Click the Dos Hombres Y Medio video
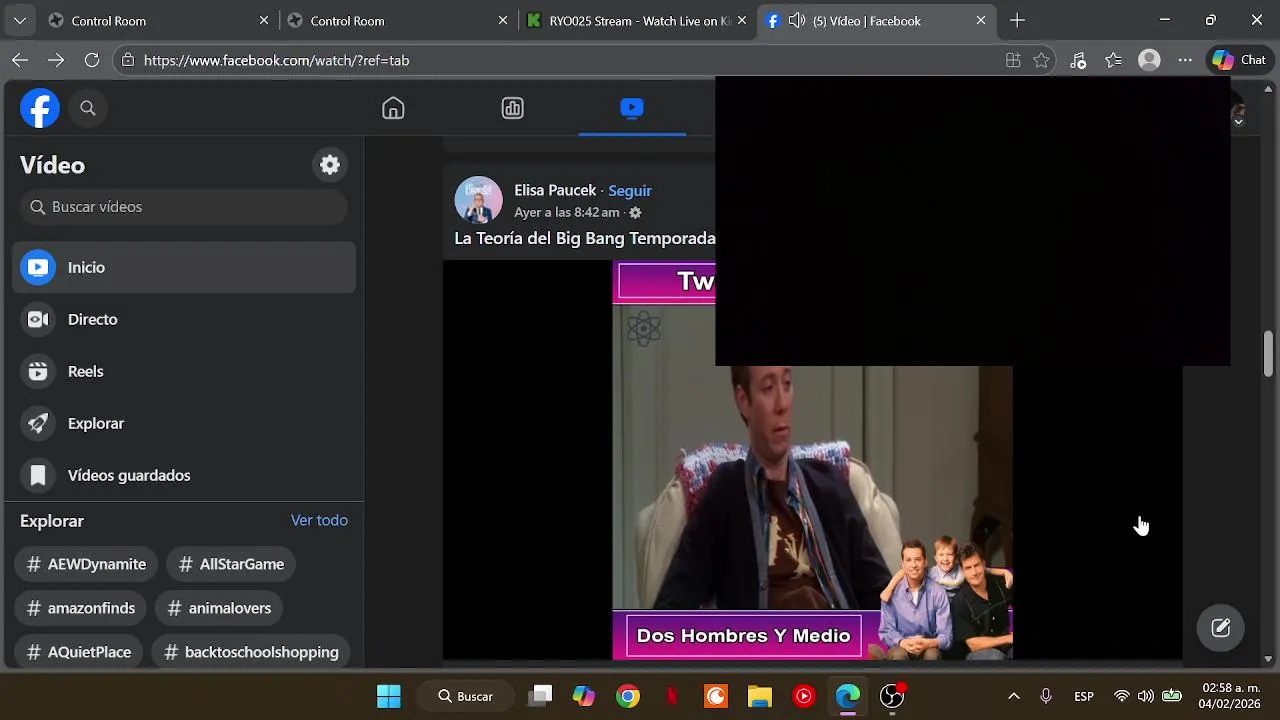 tap(812, 460)
